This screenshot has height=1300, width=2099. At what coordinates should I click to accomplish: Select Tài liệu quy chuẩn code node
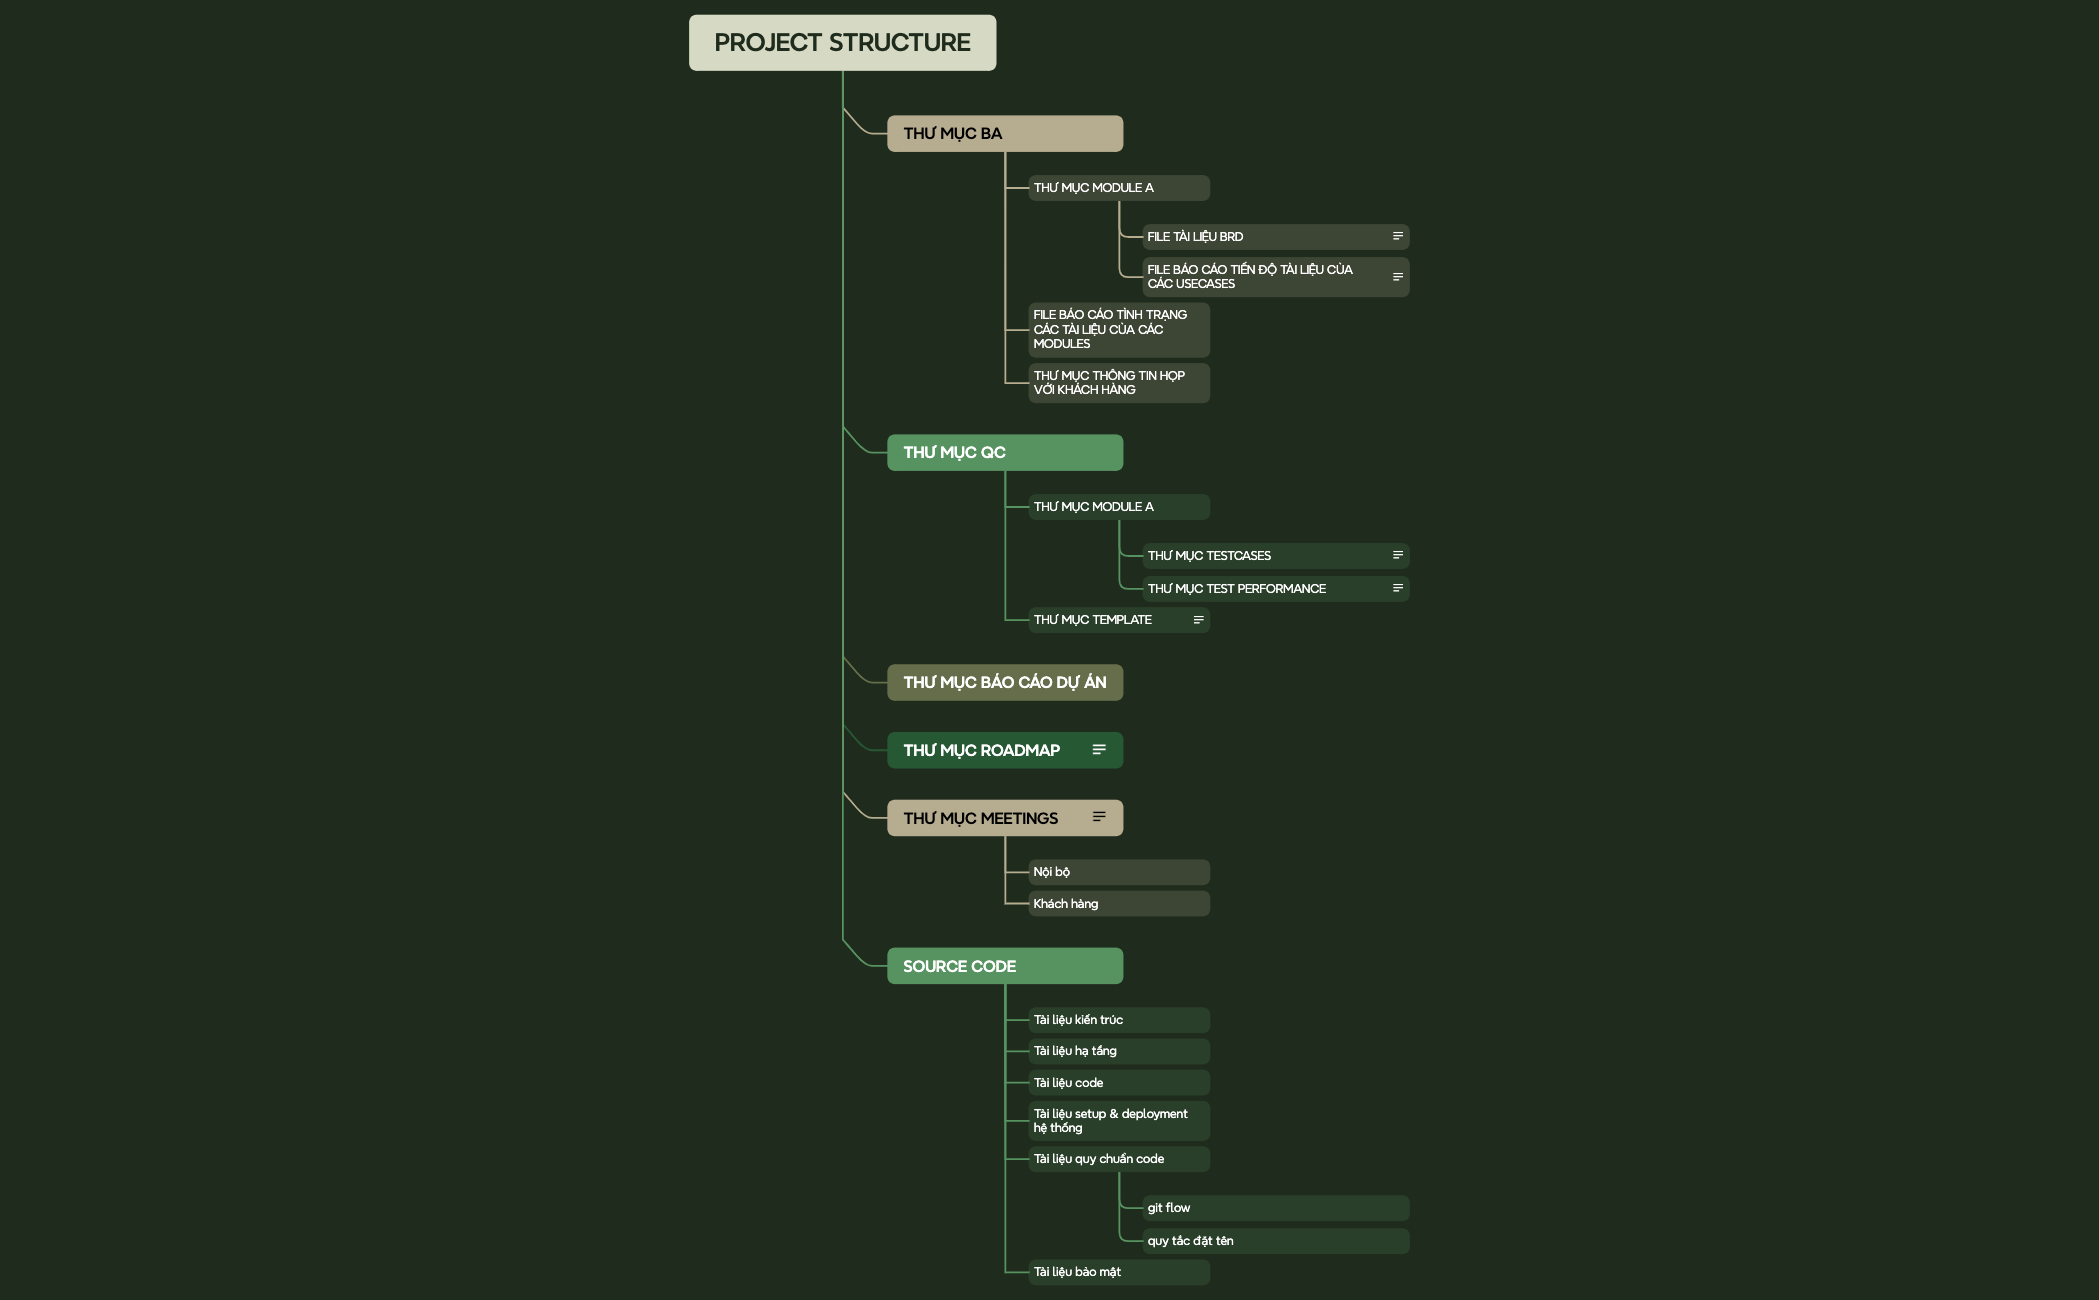1119,1159
